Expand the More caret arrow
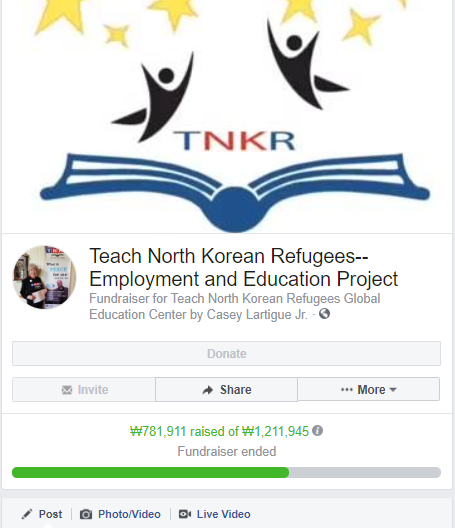Screen dimensions: 455x528 point(393,390)
